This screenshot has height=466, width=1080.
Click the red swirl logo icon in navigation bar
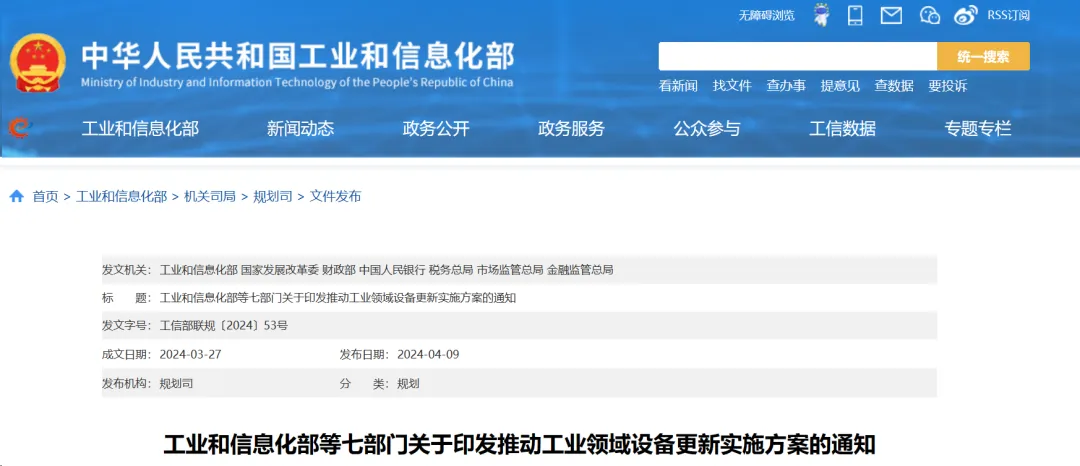tap(19, 128)
